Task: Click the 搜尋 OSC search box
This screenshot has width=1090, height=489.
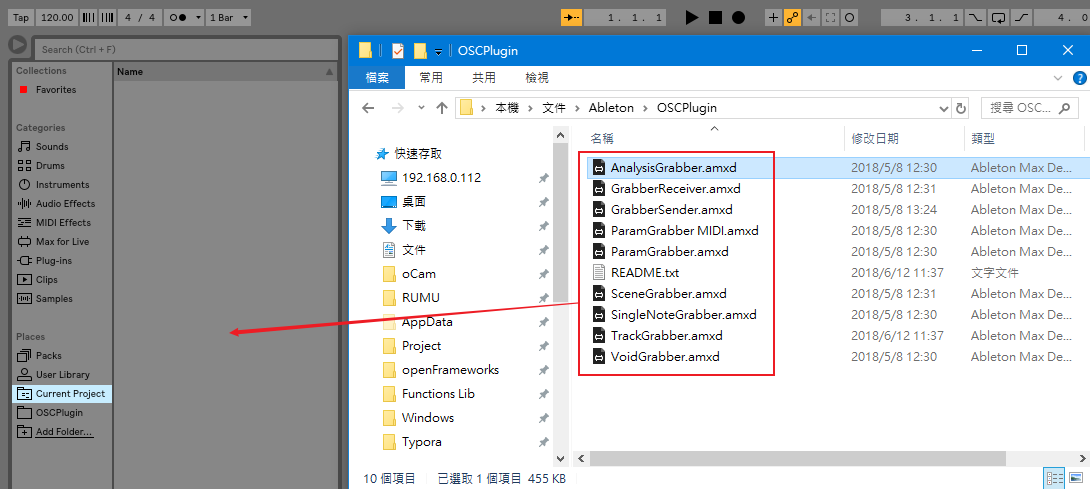Action: (x=1030, y=108)
